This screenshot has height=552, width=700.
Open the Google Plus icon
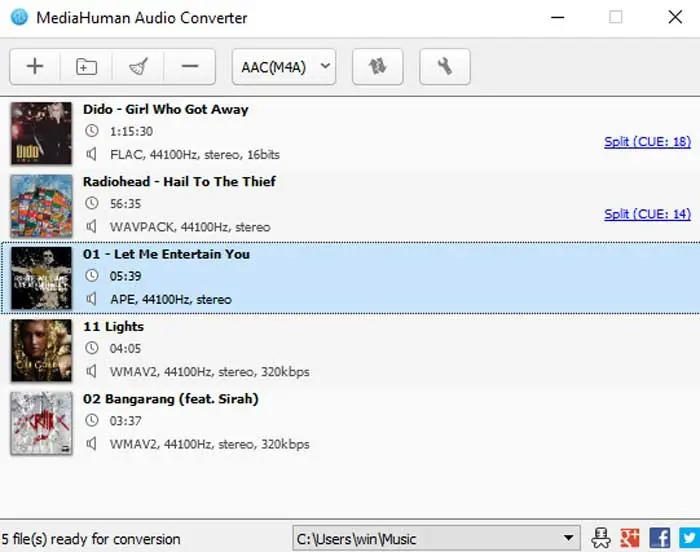point(629,538)
